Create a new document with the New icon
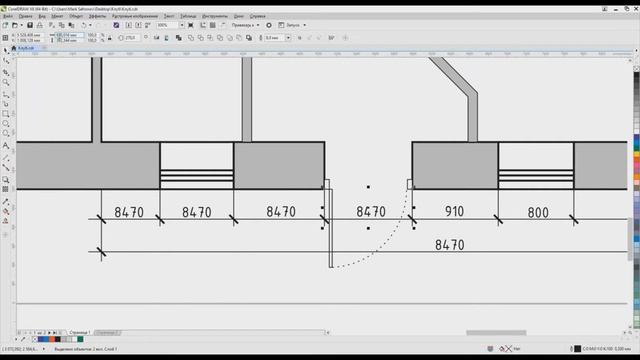Screen dimensions: 640x360 (5, 25)
